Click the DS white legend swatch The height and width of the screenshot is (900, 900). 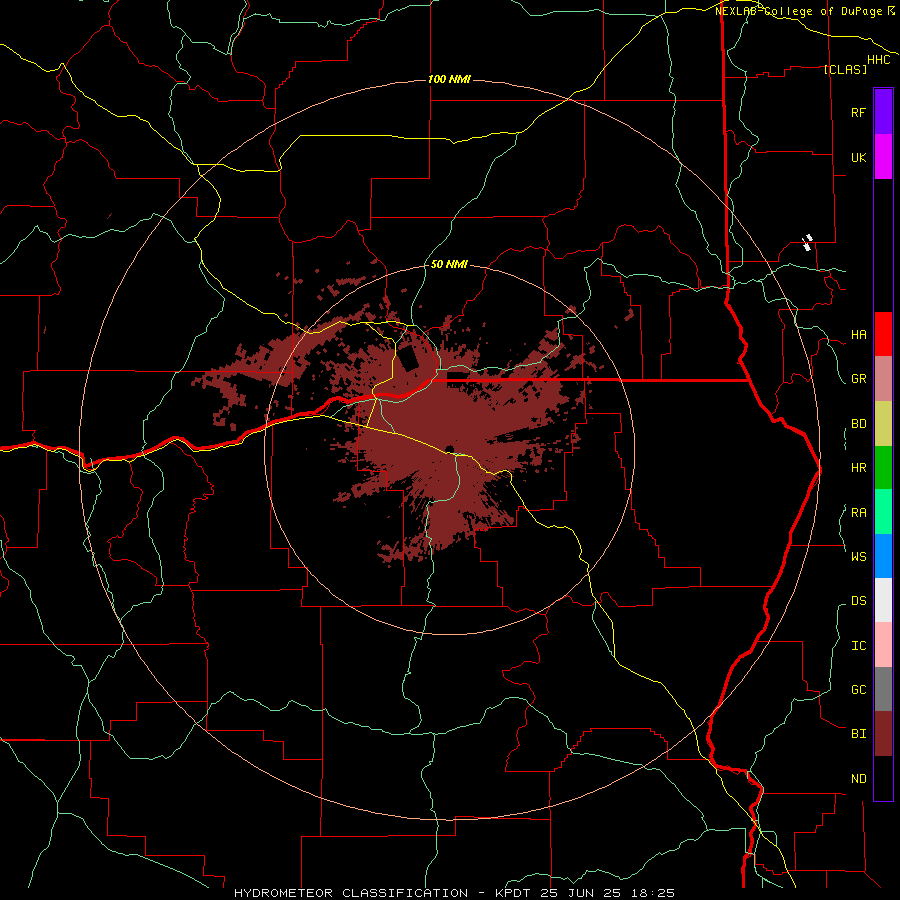(x=883, y=600)
